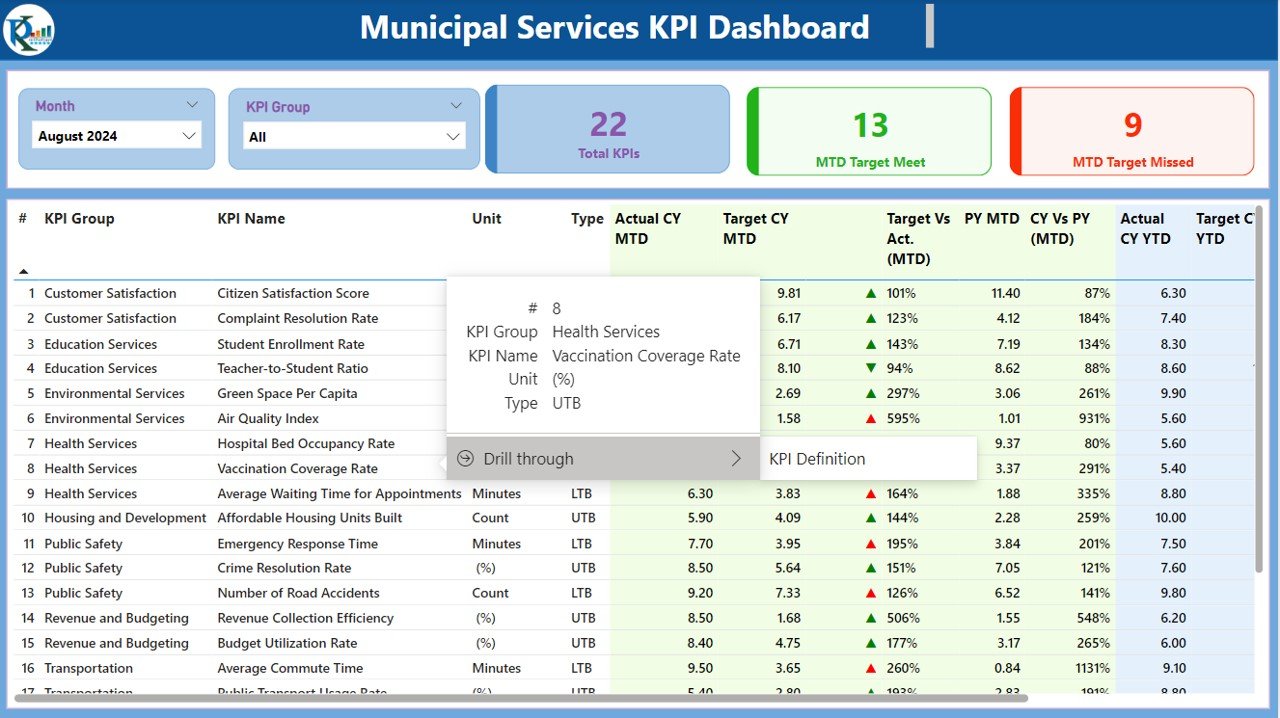Click green up arrow for Citizen Satisfaction Score

pos(871,293)
